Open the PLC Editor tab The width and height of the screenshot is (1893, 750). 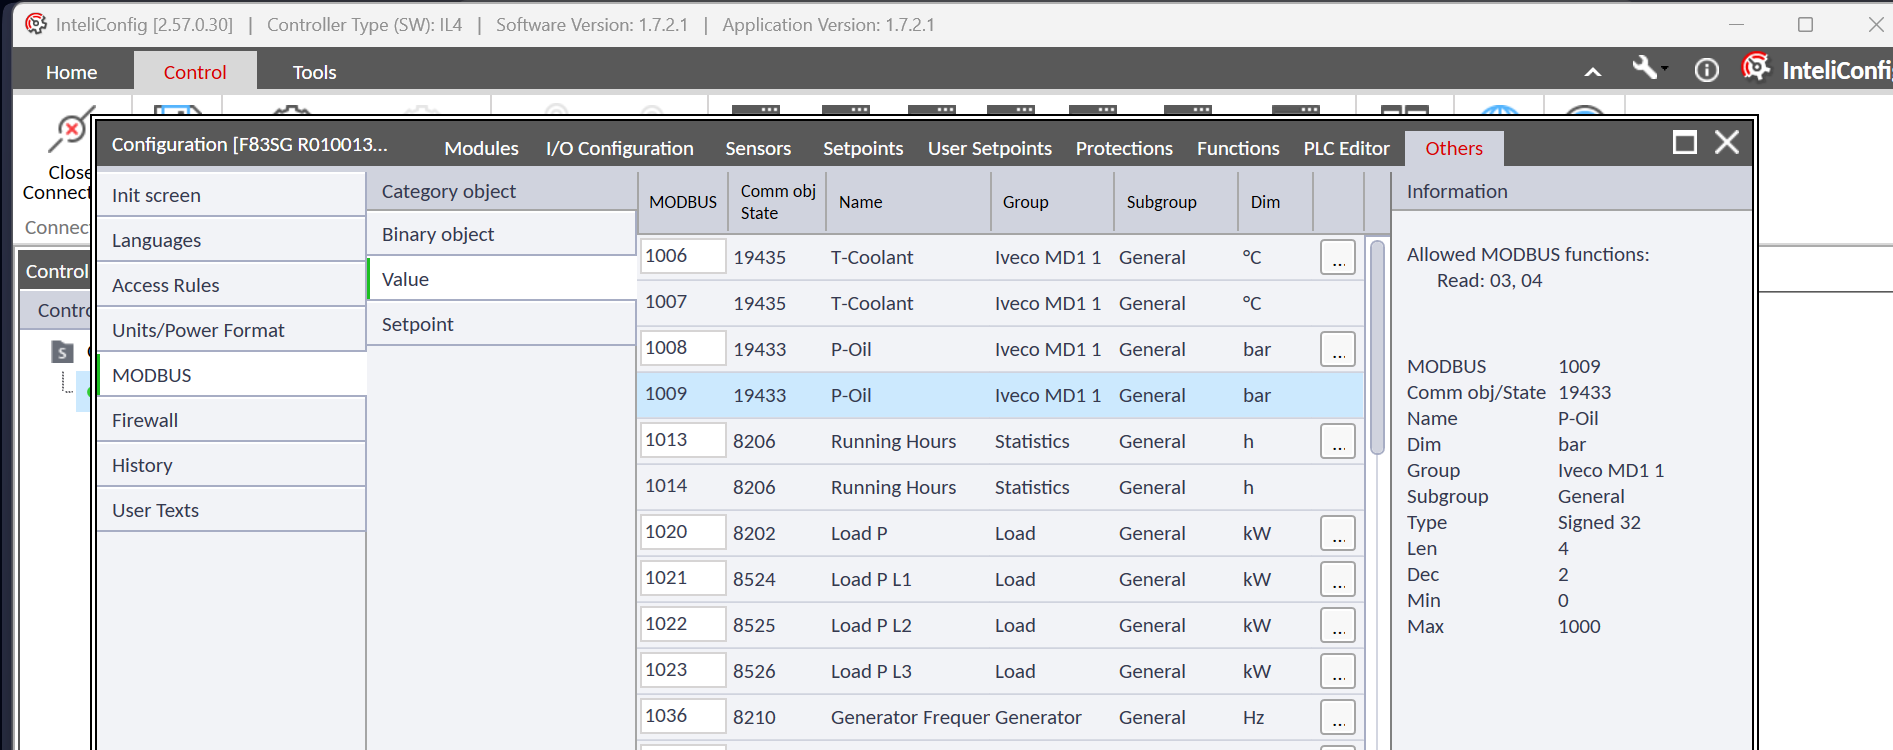[1346, 148]
